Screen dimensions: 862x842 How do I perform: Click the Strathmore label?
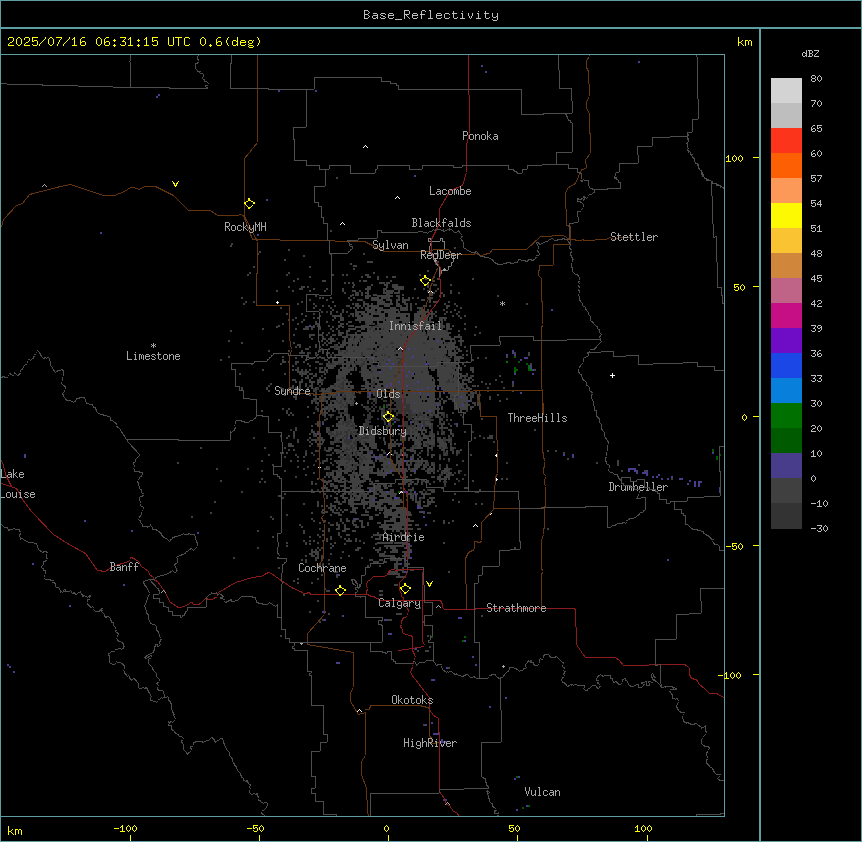tap(516, 608)
